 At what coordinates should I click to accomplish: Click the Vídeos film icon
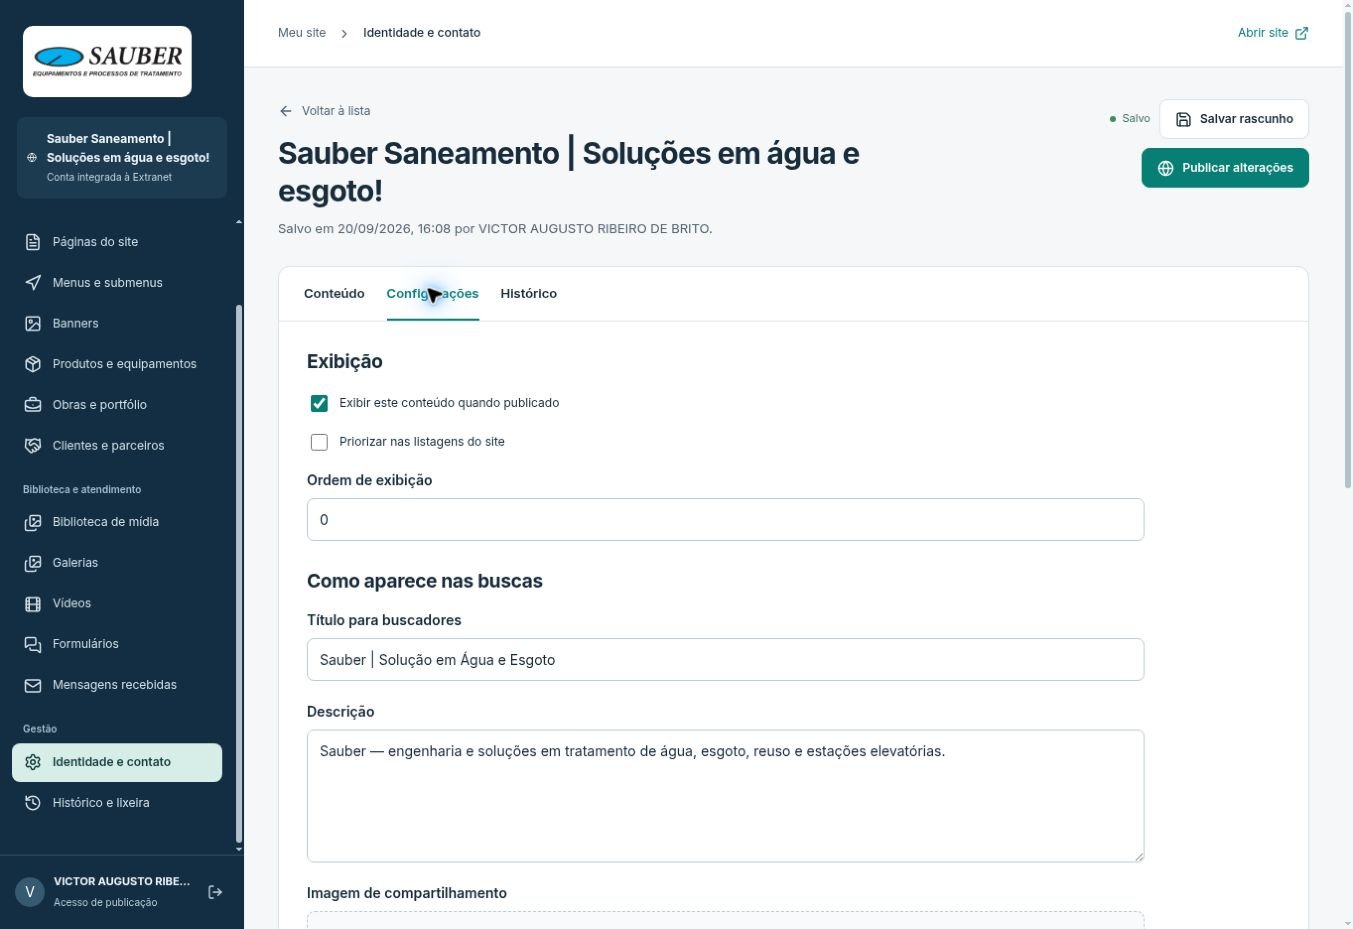[33, 604]
